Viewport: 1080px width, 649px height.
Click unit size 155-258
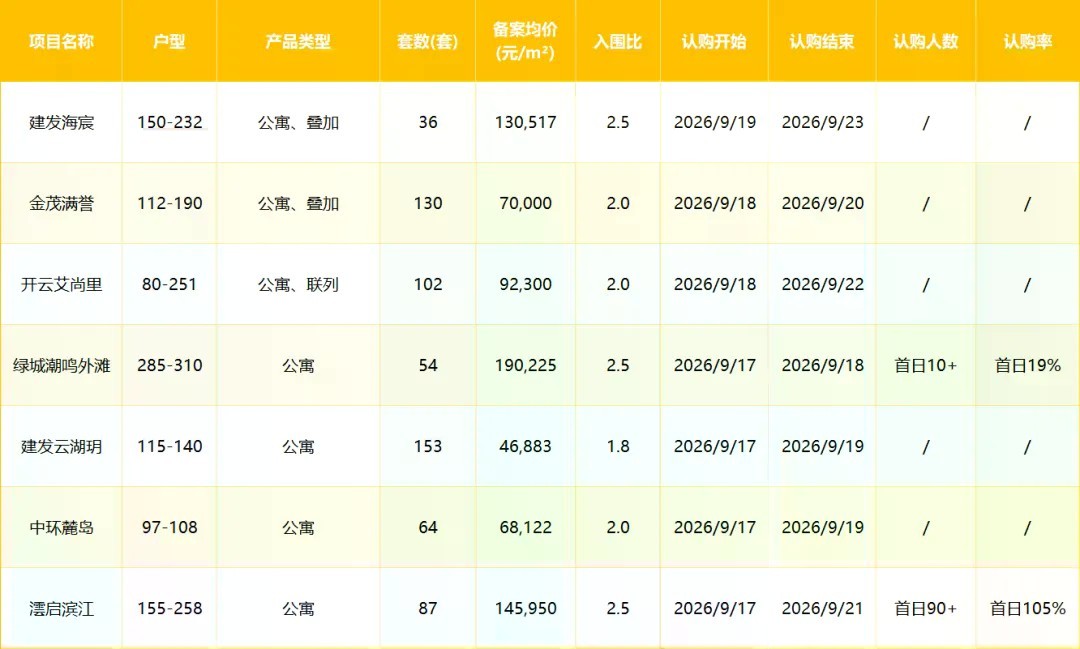pos(169,609)
